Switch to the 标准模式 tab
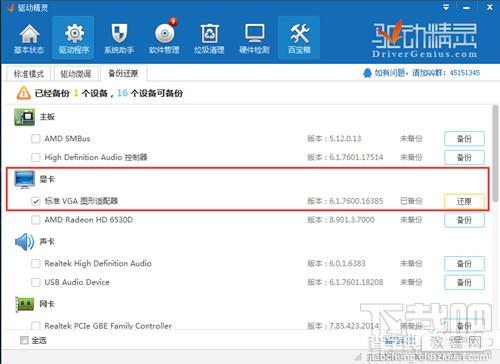 [28, 74]
